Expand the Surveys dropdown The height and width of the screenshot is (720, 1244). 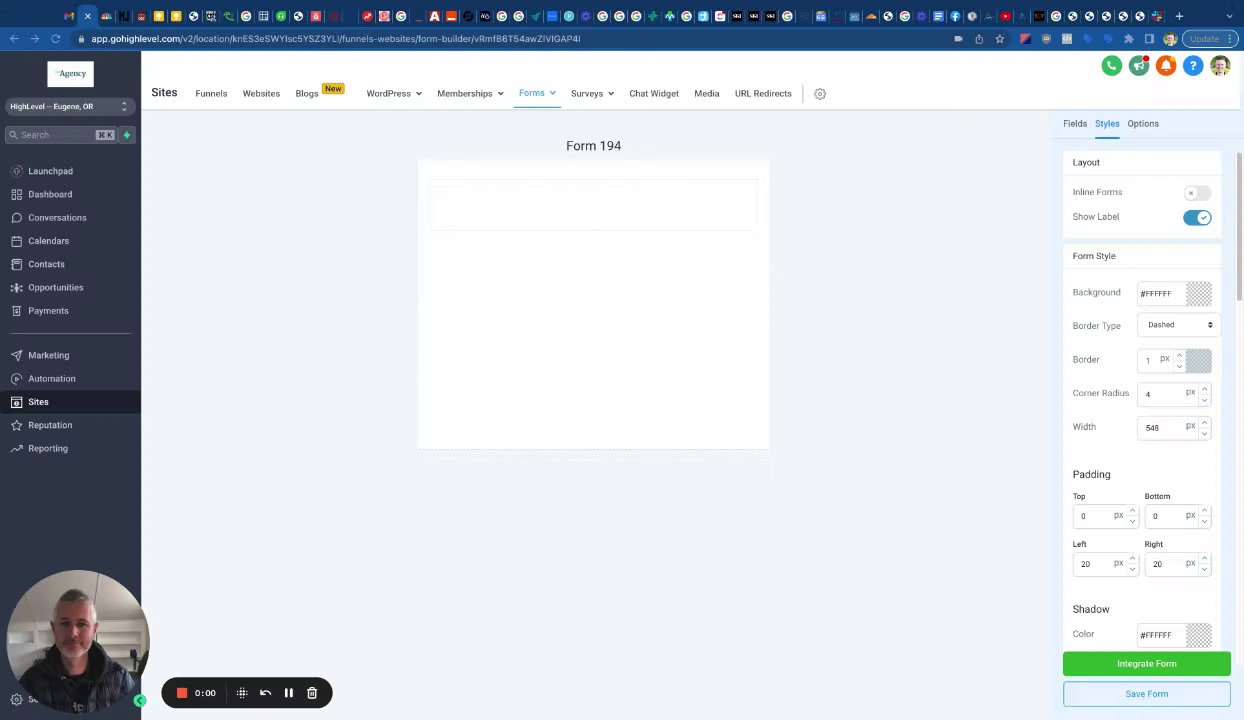point(592,94)
